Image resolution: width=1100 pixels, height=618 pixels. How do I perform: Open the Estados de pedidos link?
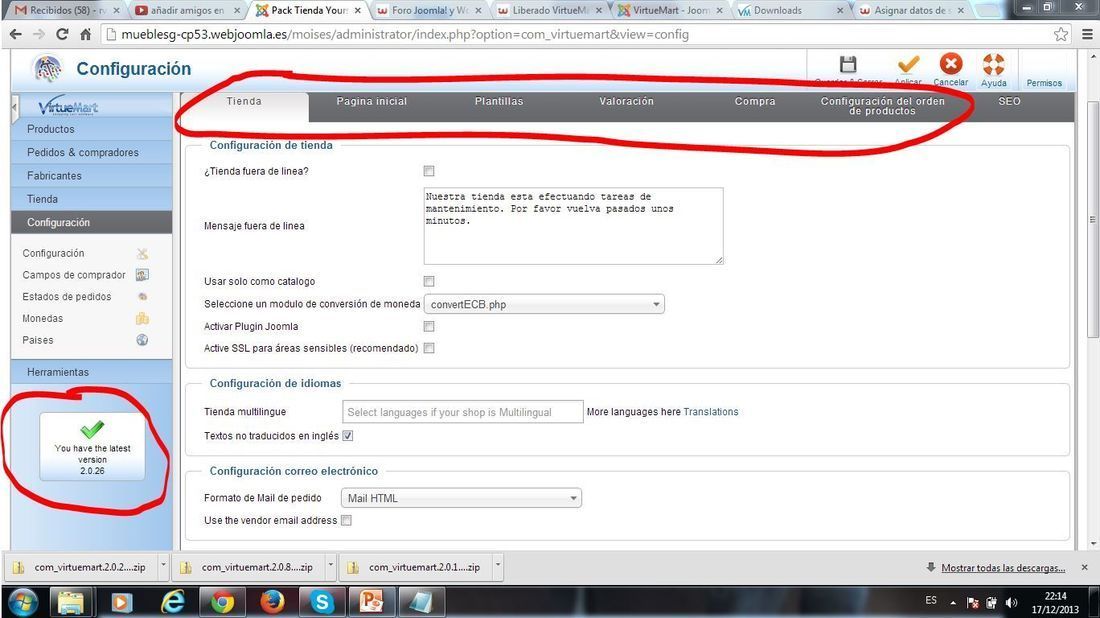pos(67,297)
